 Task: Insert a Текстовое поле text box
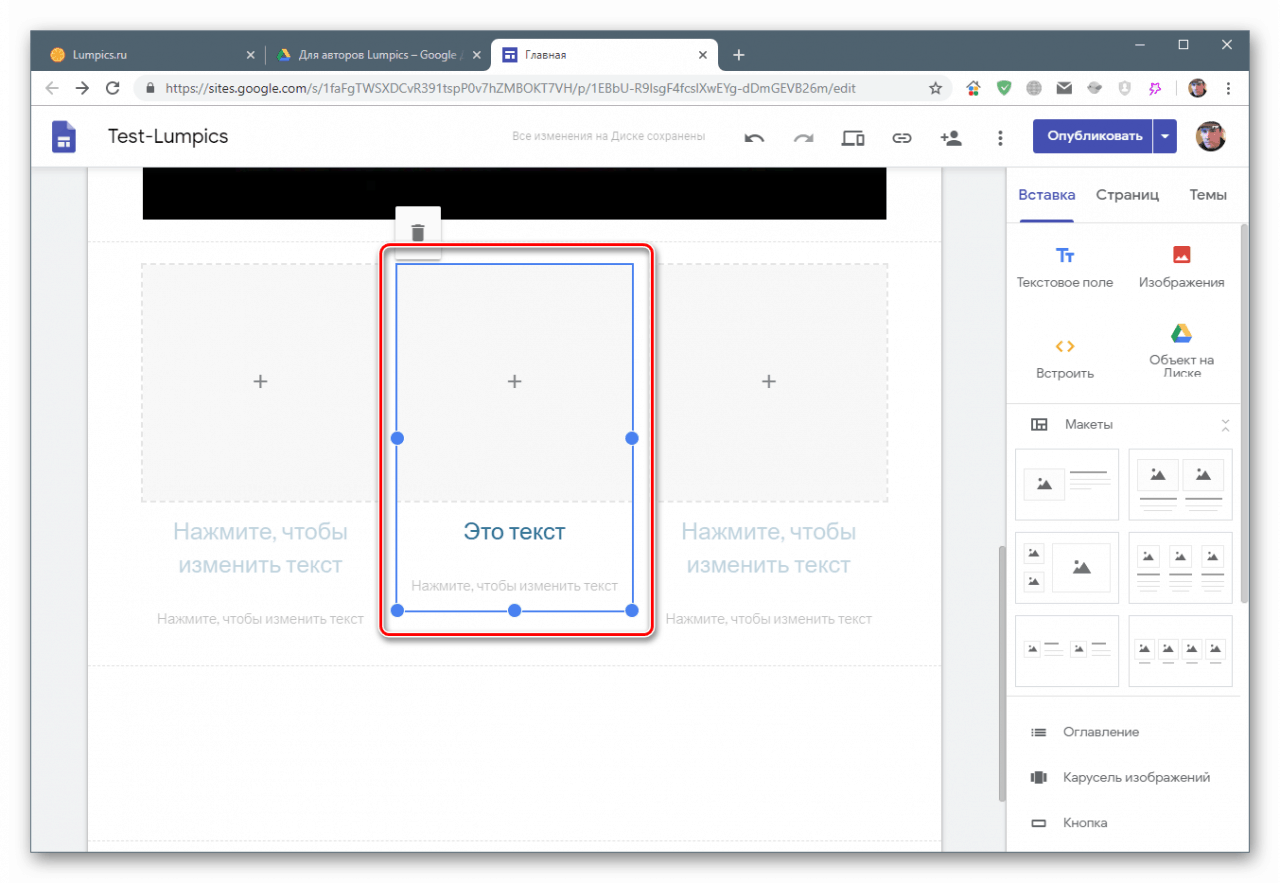click(x=1065, y=267)
